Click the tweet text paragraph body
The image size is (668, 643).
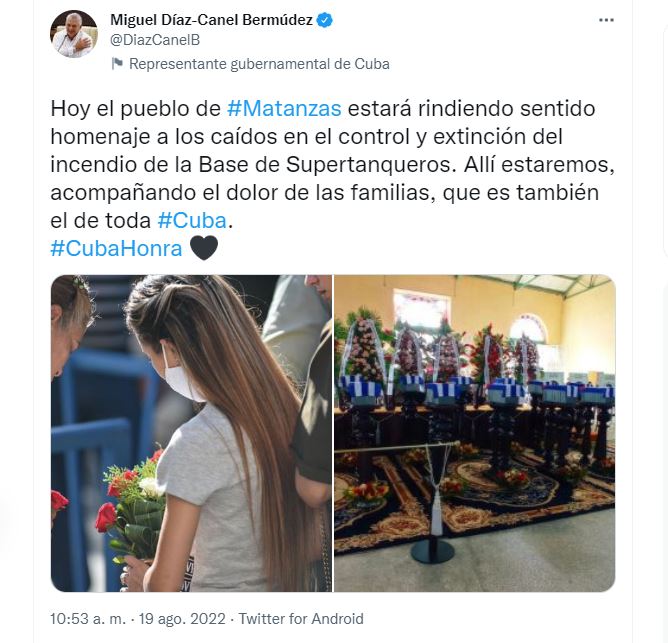[x=332, y=164]
